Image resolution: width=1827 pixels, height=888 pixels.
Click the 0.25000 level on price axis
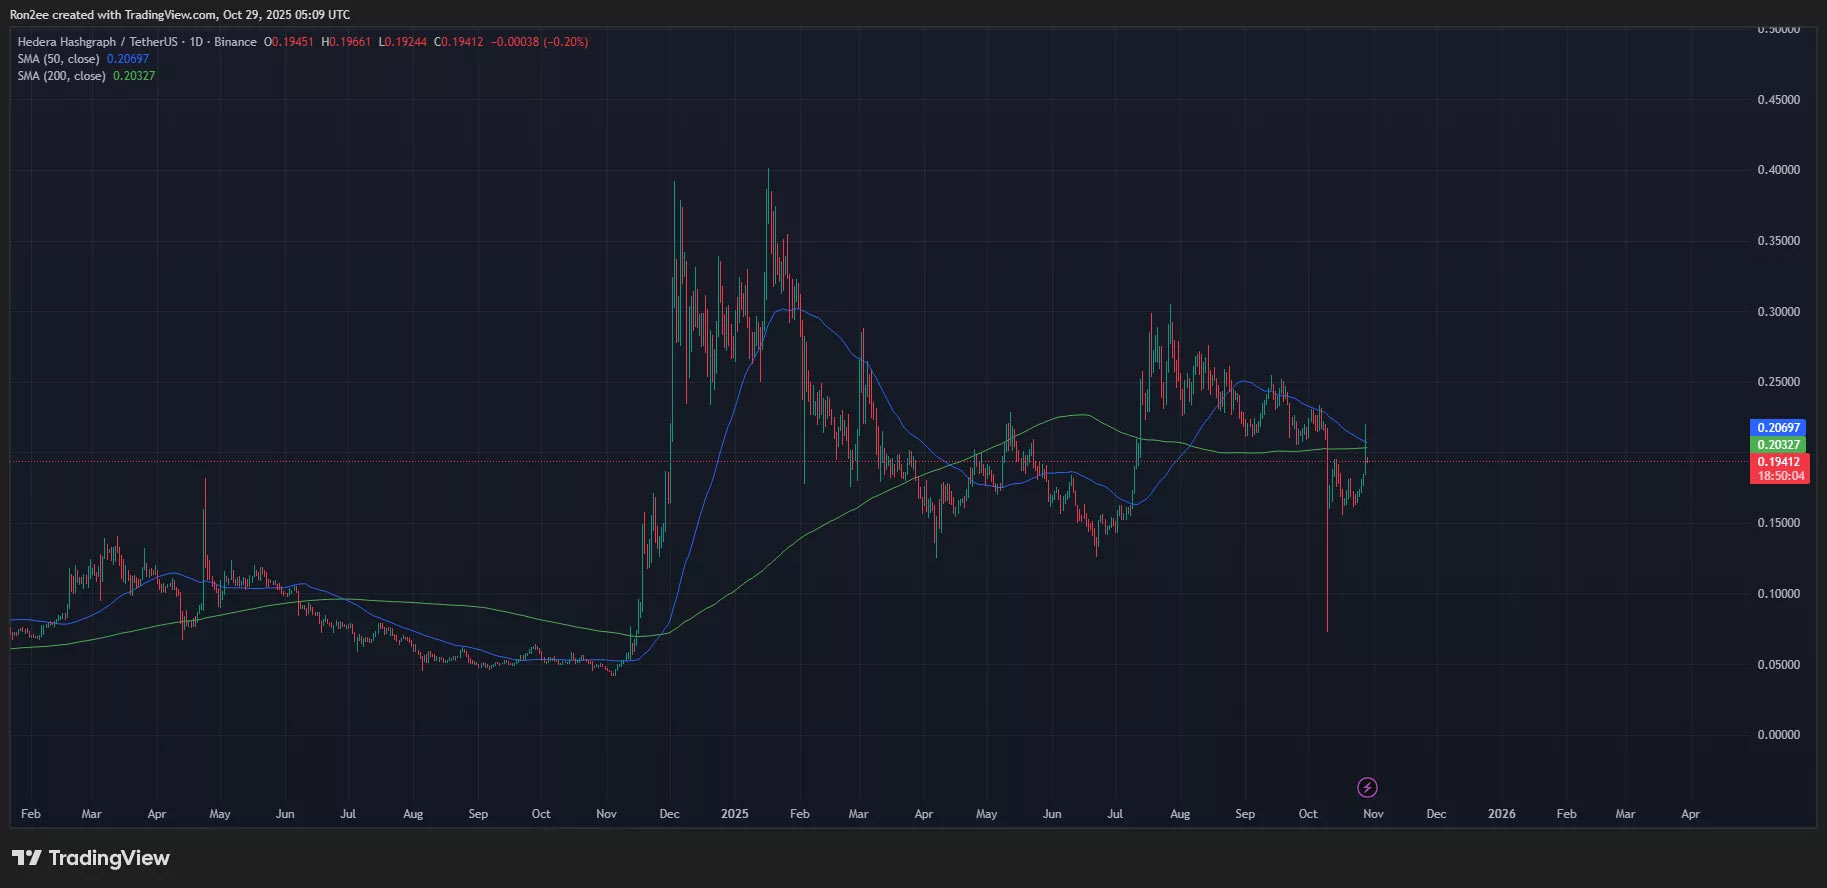pyautogui.click(x=1778, y=382)
